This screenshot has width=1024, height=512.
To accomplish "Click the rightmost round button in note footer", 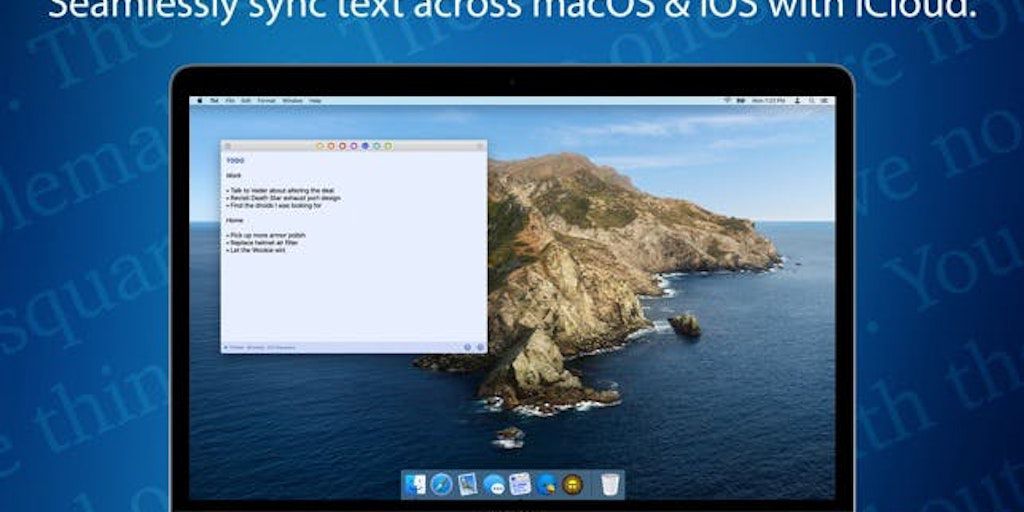I will [480, 347].
